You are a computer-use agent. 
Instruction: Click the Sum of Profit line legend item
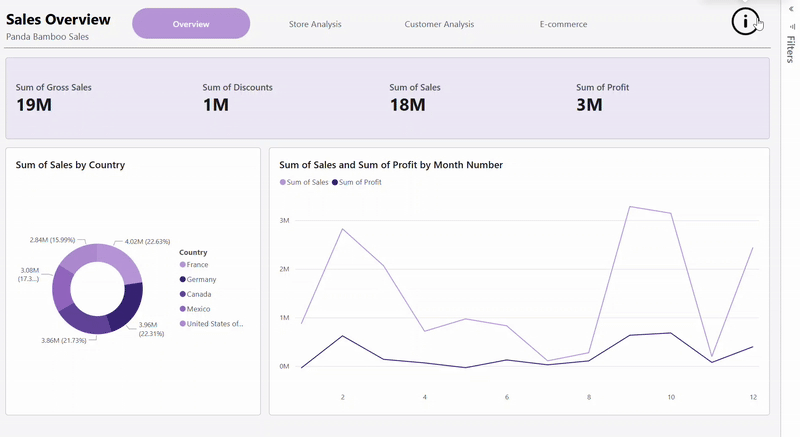pos(360,182)
